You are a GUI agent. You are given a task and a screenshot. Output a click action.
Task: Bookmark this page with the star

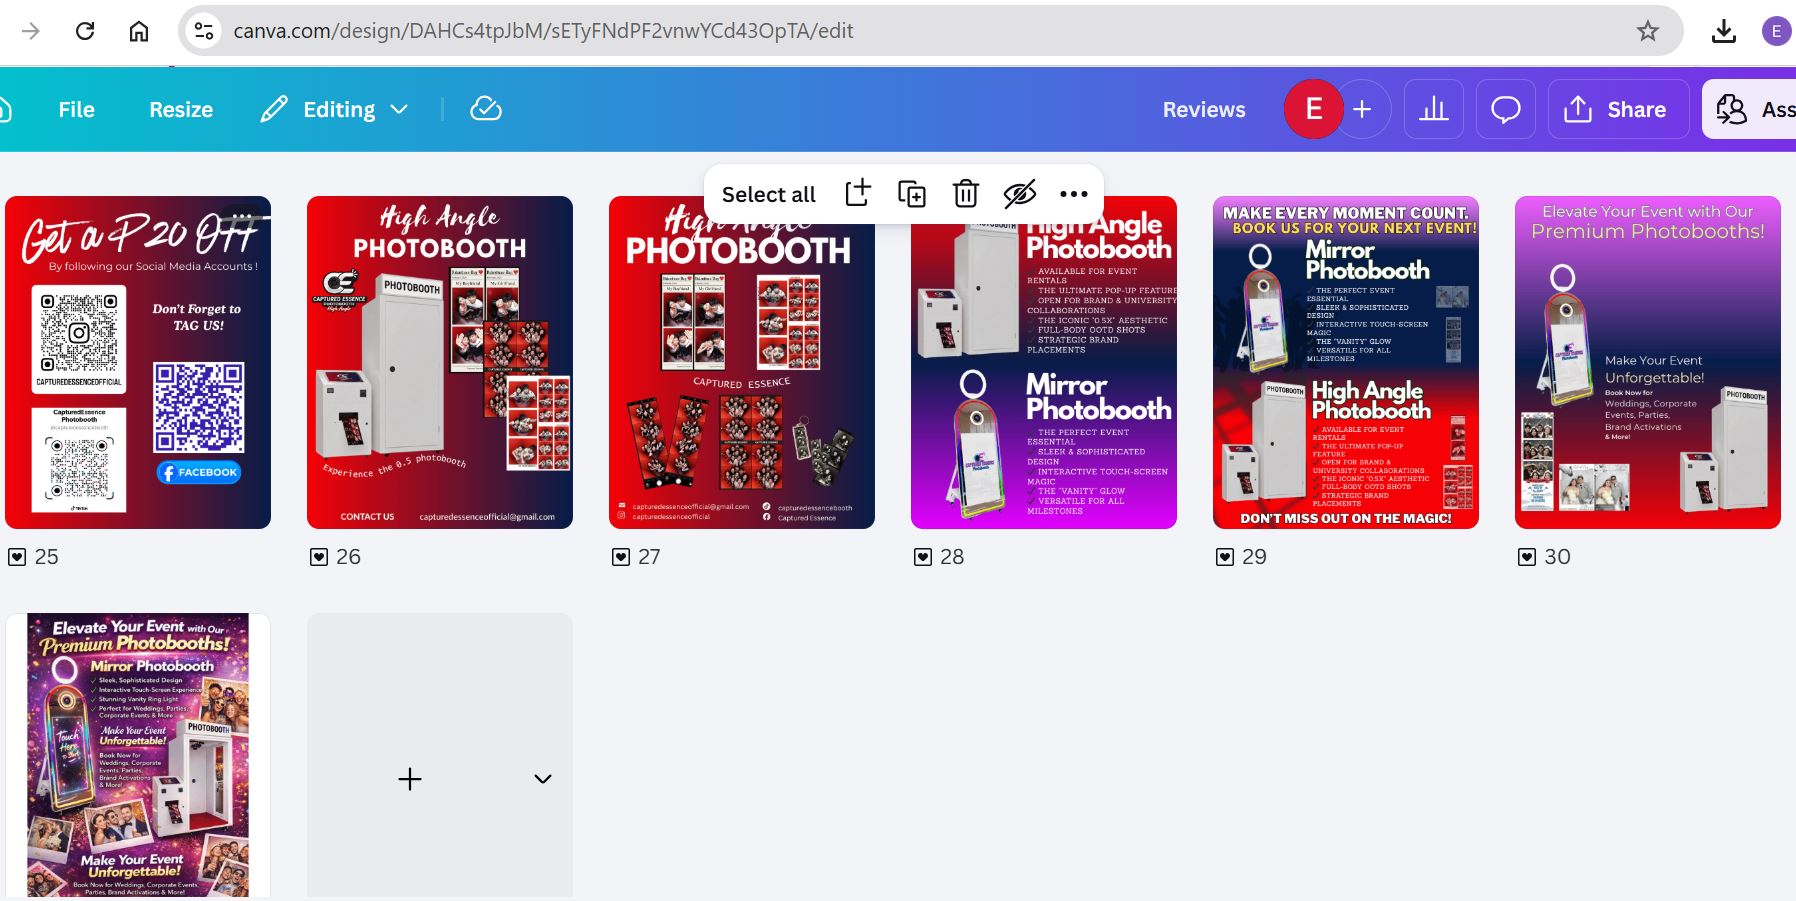(x=1648, y=31)
